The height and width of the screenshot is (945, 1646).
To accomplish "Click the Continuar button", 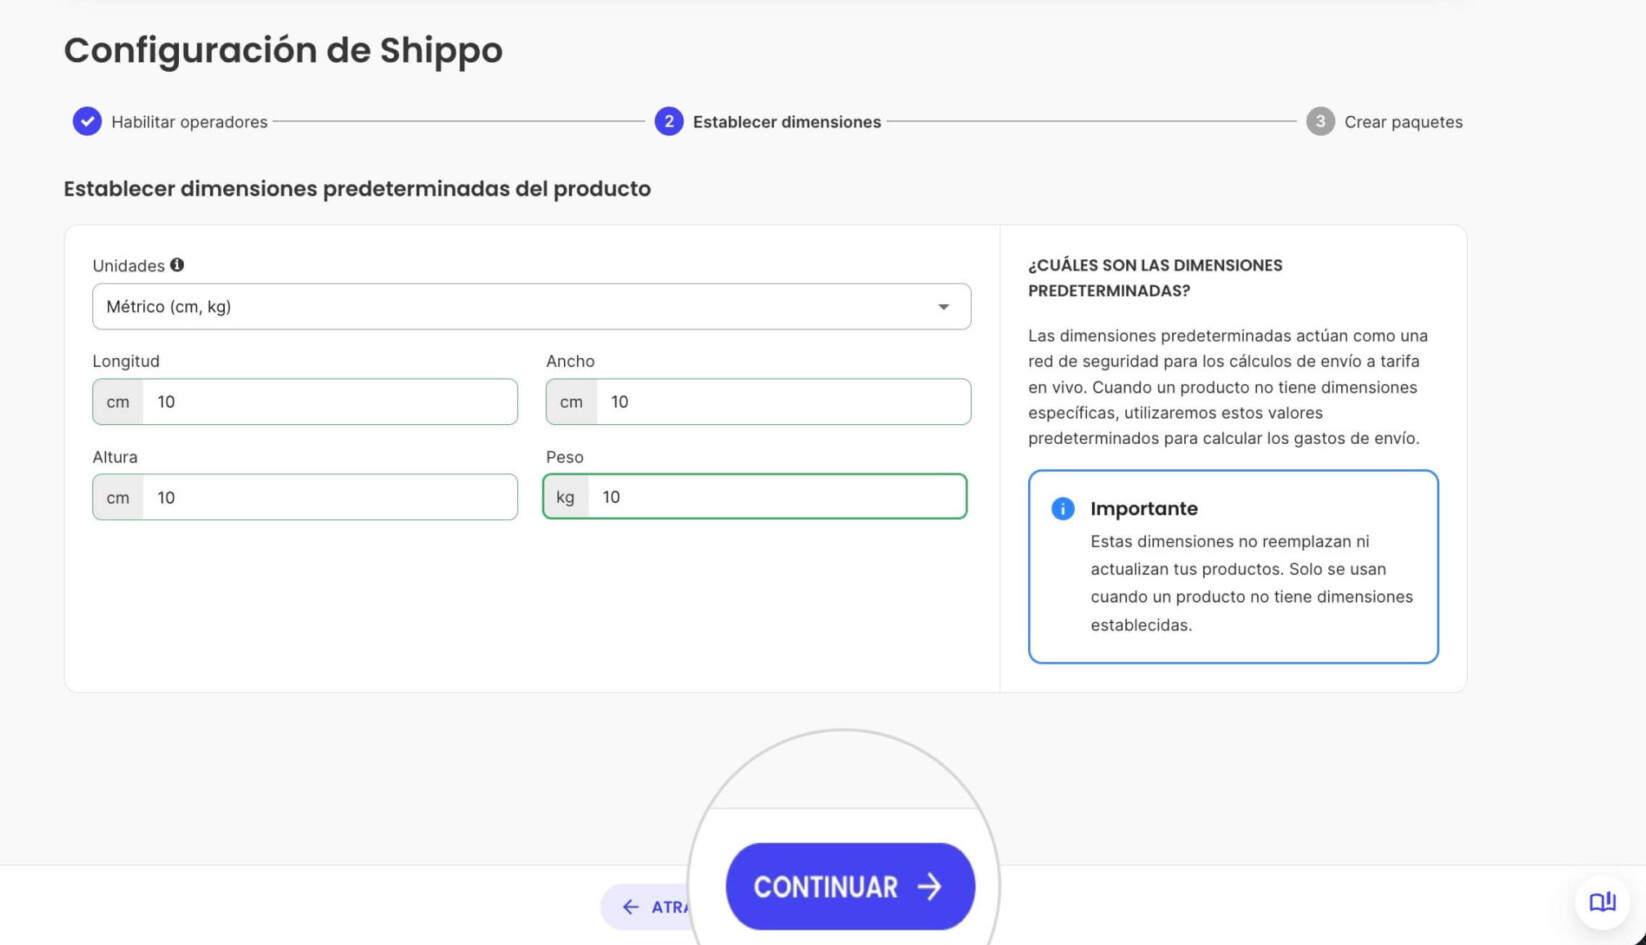I will pyautogui.click(x=850, y=886).
